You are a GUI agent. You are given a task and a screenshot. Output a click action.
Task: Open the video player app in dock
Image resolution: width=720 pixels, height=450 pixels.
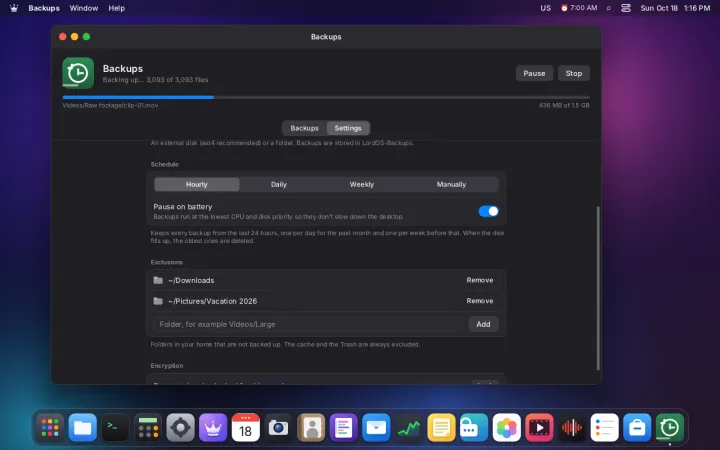539,428
